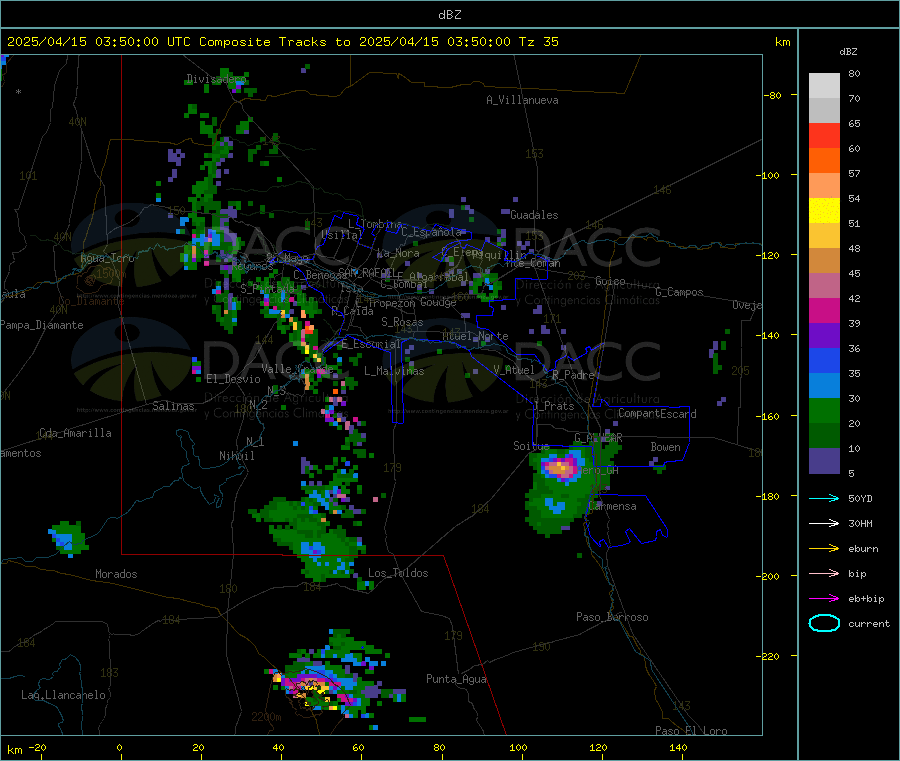
Task: Click the 65 dBZ red legend swatch
Action: click(x=824, y=135)
